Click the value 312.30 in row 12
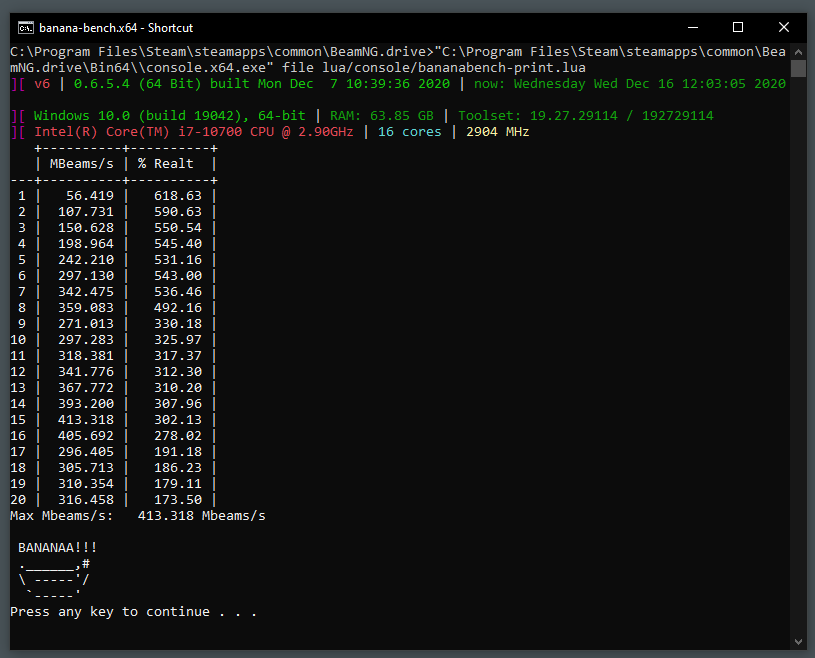 [x=178, y=372]
